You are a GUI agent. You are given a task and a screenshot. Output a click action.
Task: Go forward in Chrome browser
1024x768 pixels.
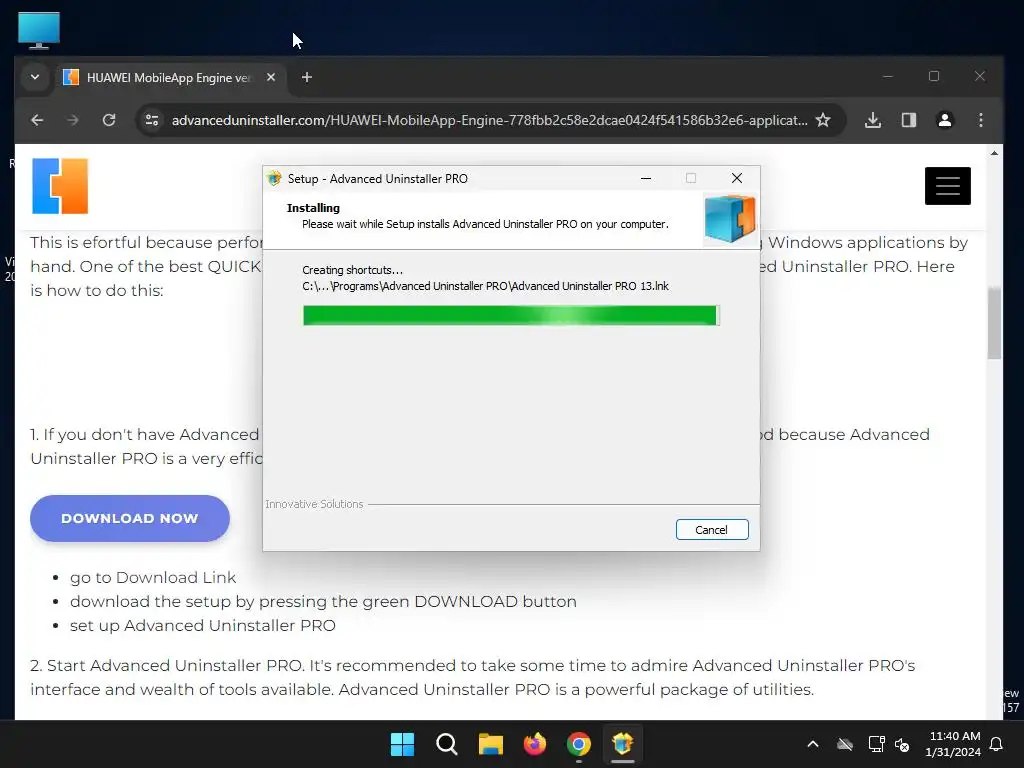click(73, 120)
